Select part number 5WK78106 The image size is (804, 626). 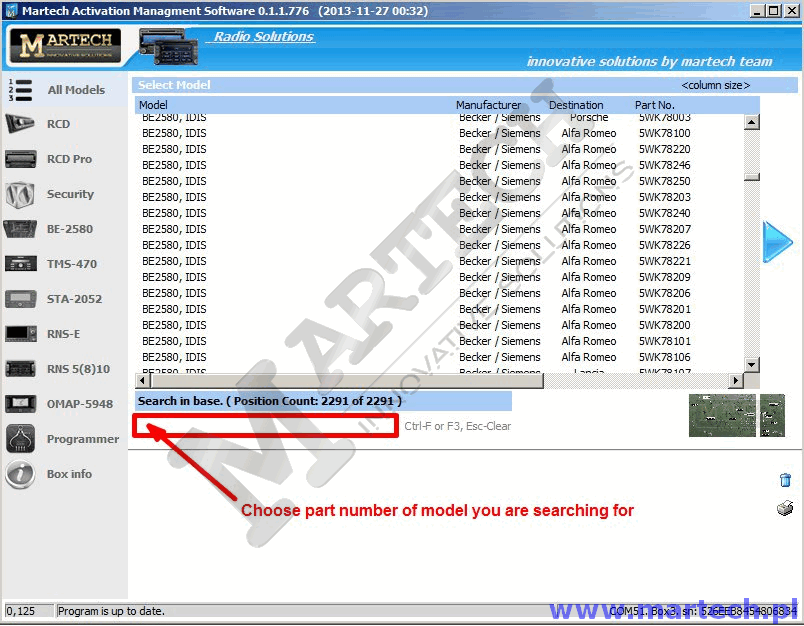(x=665, y=357)
